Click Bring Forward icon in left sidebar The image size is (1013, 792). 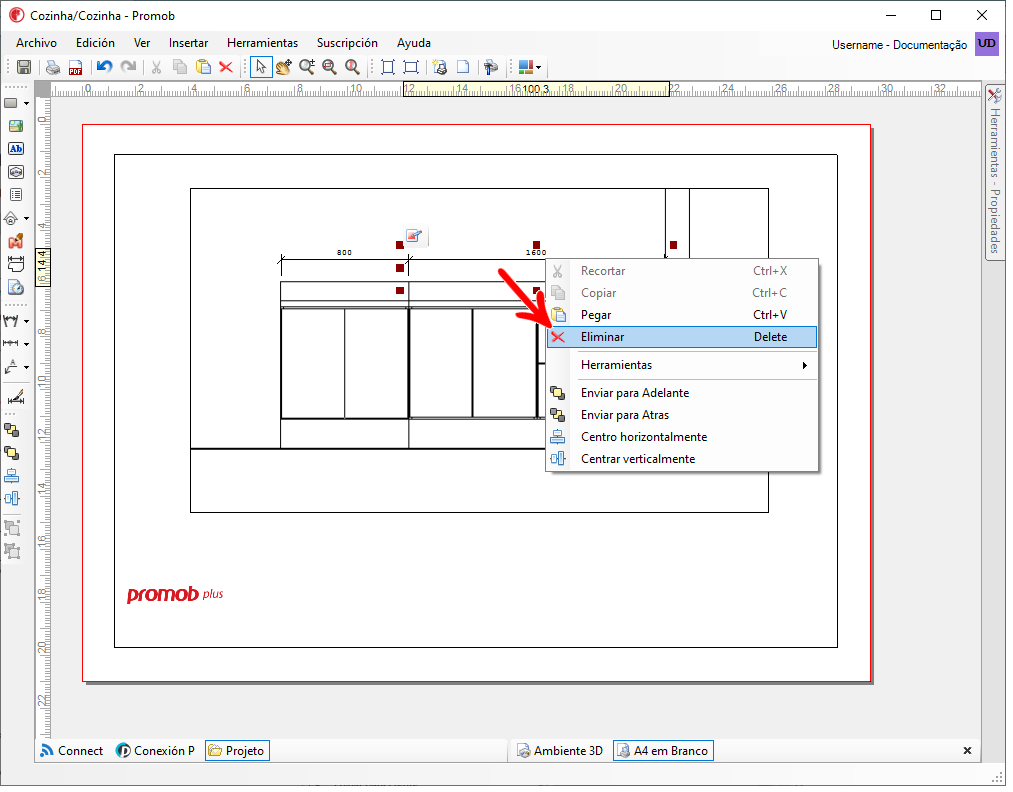point(12,453)
